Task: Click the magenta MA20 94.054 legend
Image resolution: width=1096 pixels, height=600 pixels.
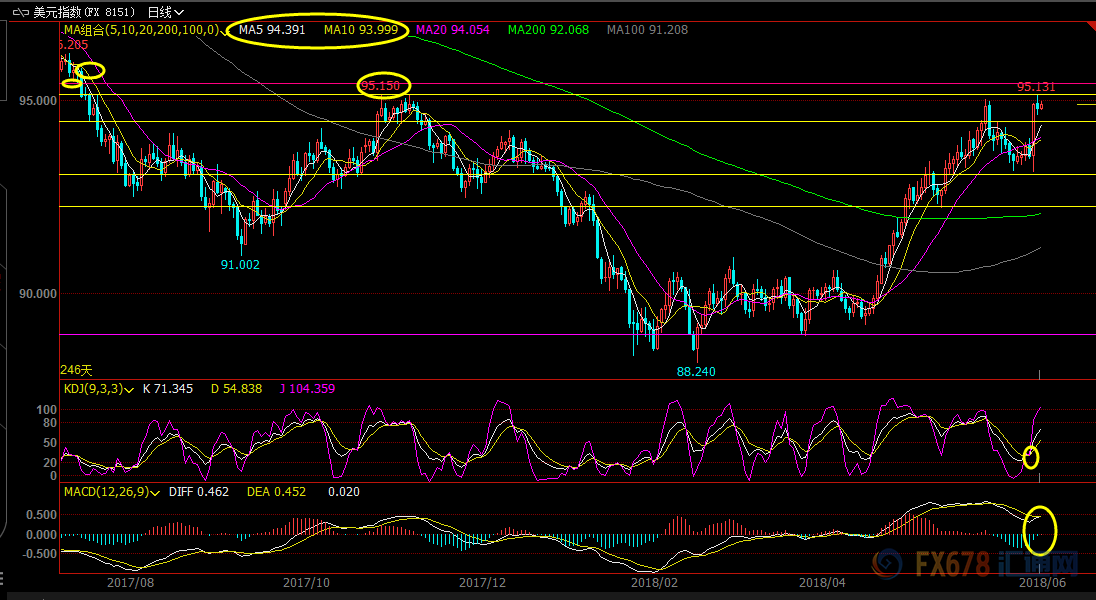Action: pyautogui.click(x=454, y=31)
